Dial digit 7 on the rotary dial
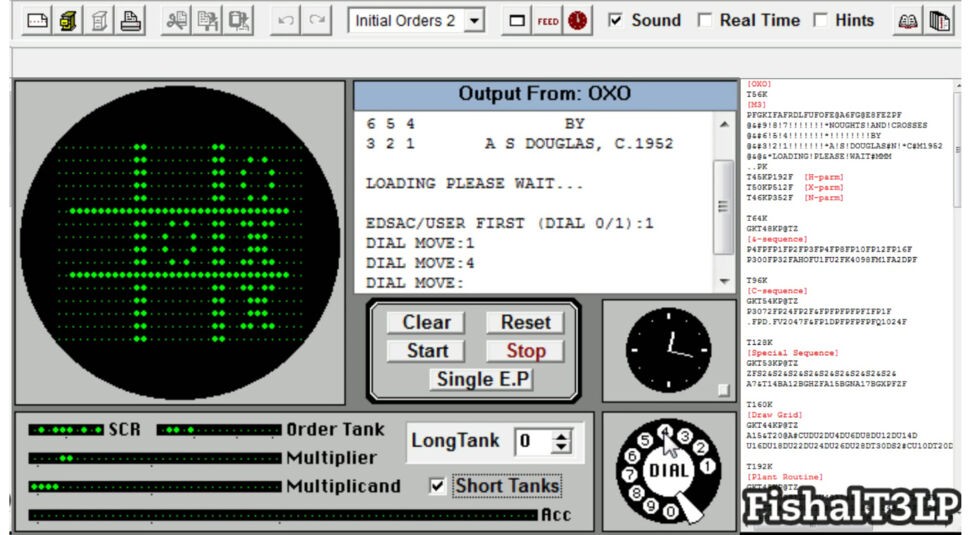The height and width of the screenshot is (535, 969). click(630, 474)
